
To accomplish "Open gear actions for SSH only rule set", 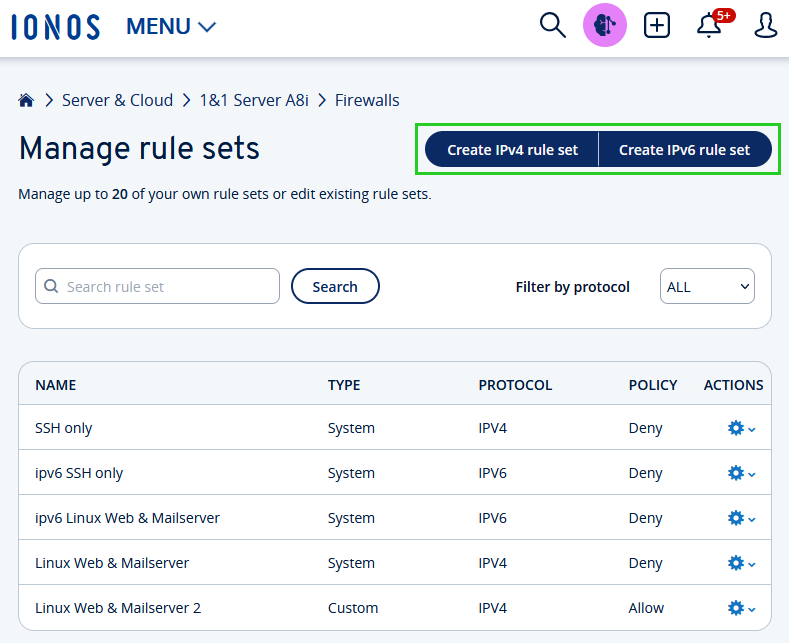I will pyautogui.click(x=740, y=428).
